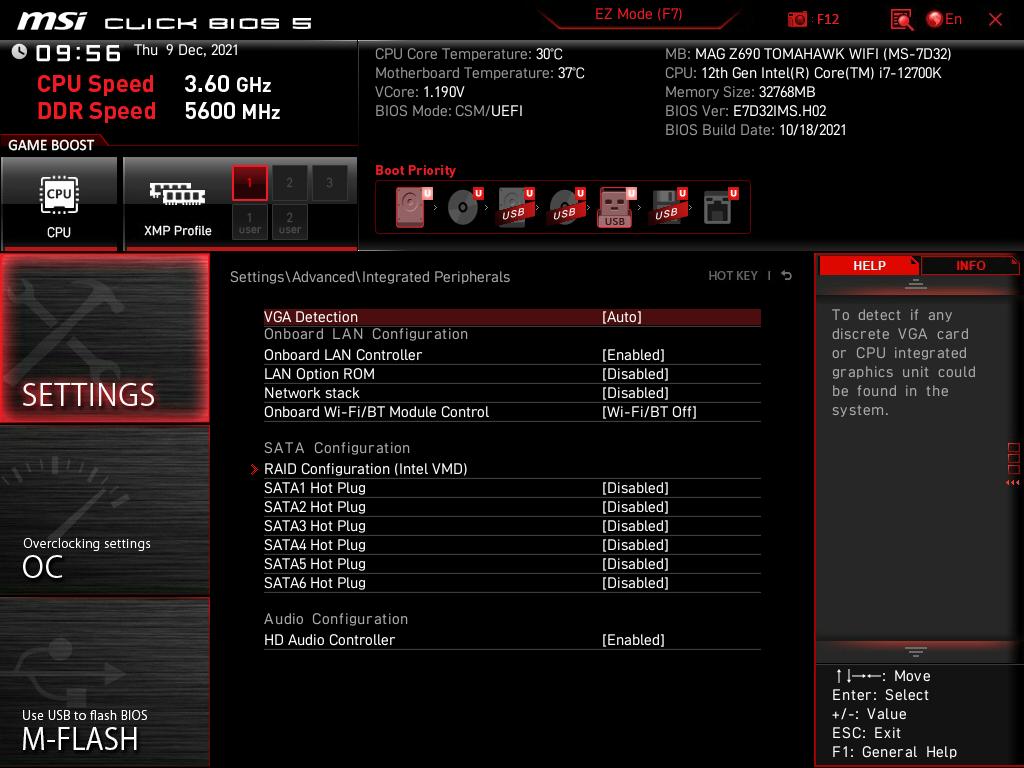Screen dimensions: 1024x768
Task: Open VGA Detection [Auto] option
Action: (512, 317)
